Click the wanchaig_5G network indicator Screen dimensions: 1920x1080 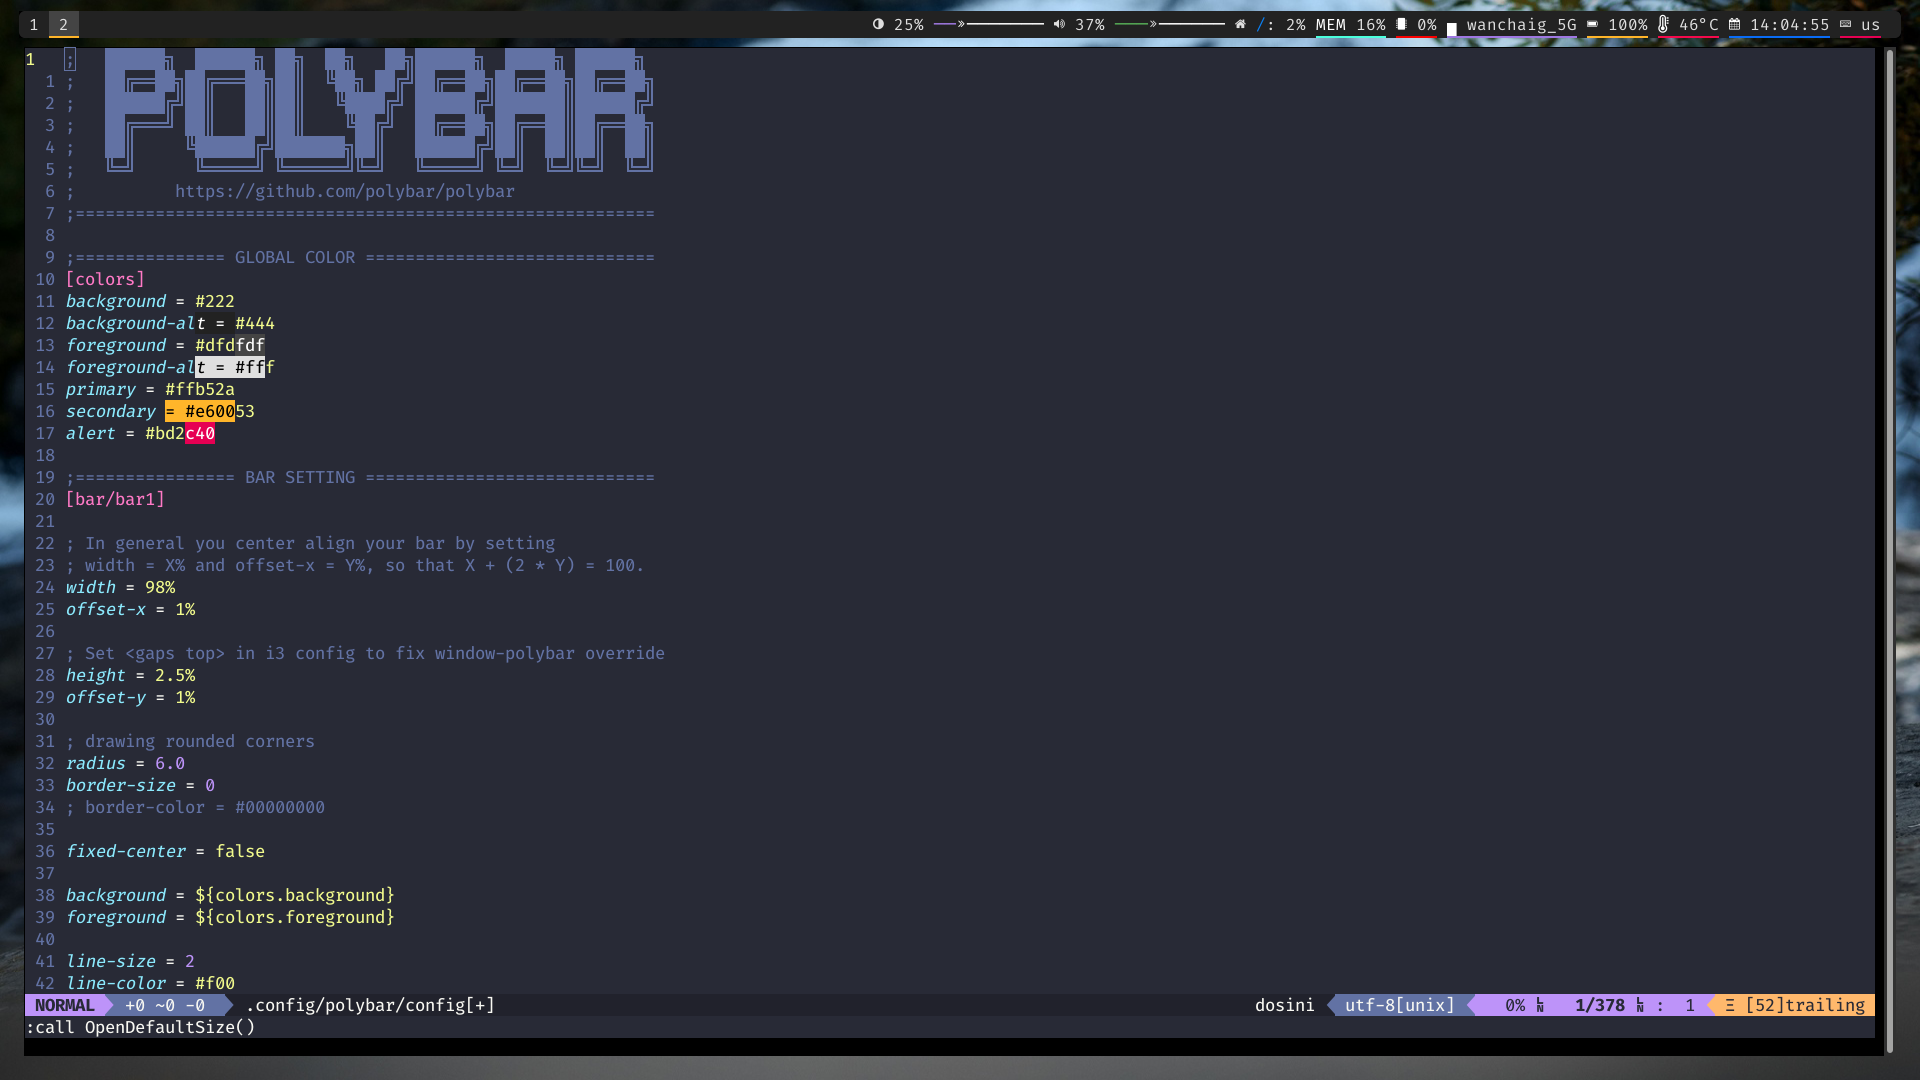[x=1520, y=24]
